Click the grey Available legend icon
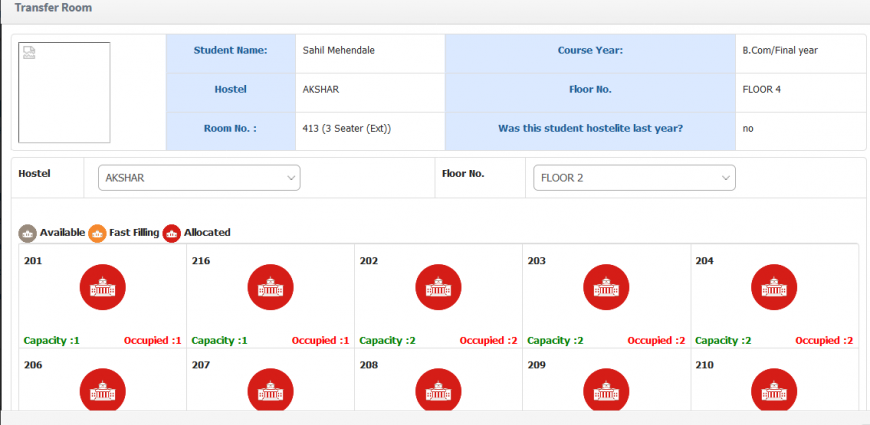Image resolution: width=870 pixels, height=425 pixels. click(28, 234)
